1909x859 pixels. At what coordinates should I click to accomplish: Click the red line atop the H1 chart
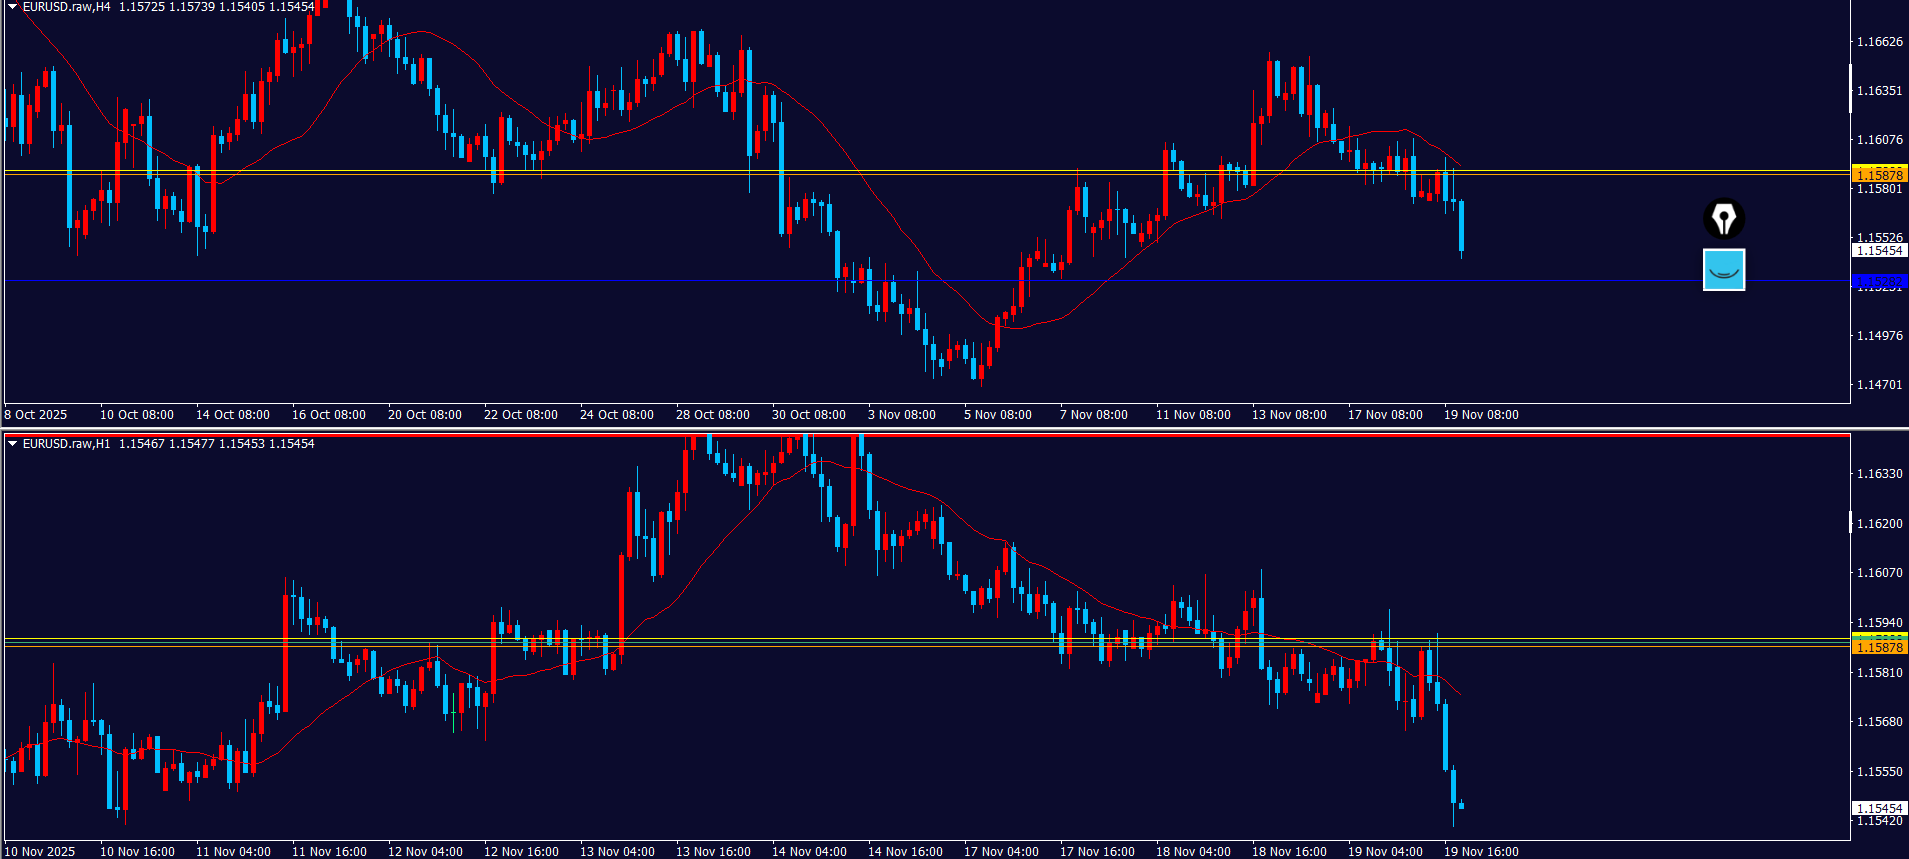point(900,436)
